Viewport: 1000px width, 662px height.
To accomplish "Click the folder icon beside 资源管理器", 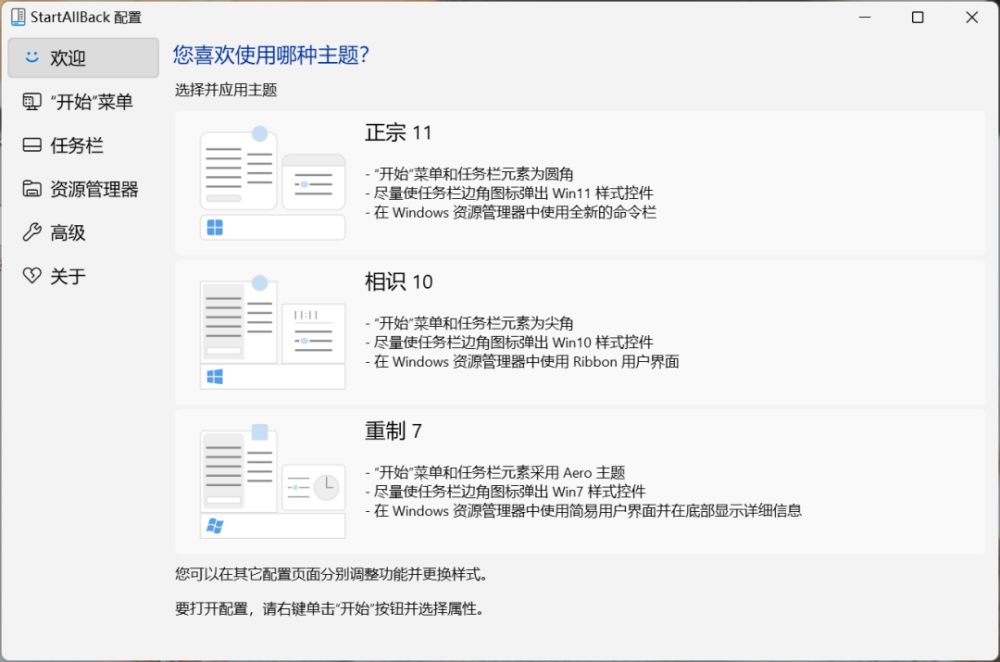I will point(32,189).
